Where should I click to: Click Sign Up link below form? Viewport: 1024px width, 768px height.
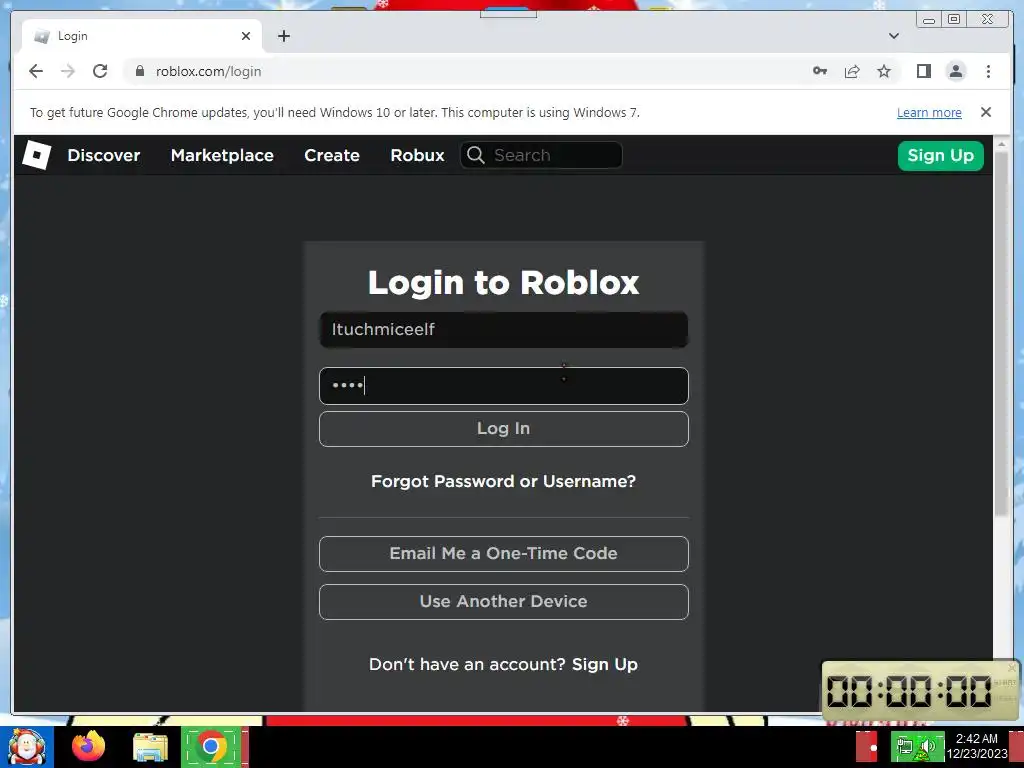click(x=605, y=664)
